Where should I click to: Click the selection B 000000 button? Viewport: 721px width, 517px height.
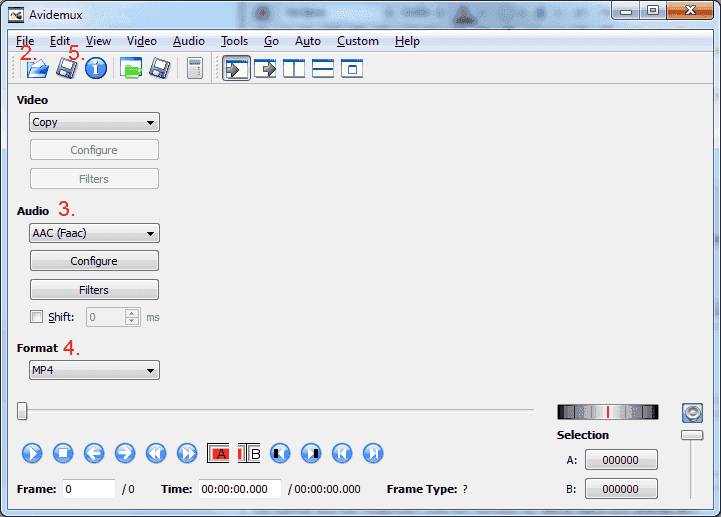click(x=621, y=489)
